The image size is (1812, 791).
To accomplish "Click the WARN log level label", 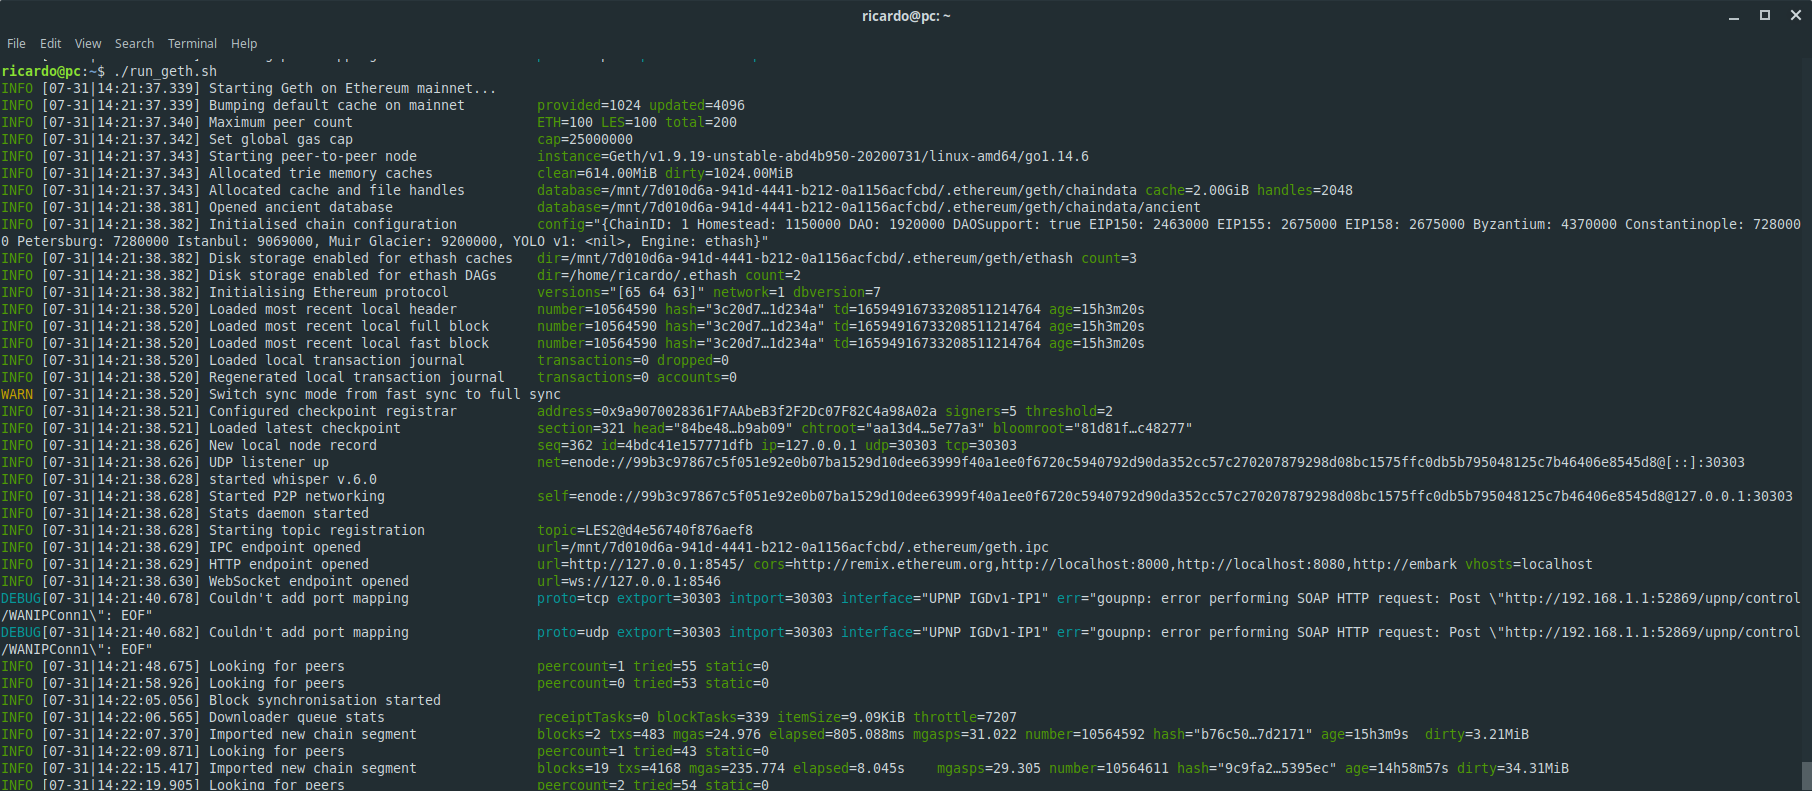I will click(17, 394).
